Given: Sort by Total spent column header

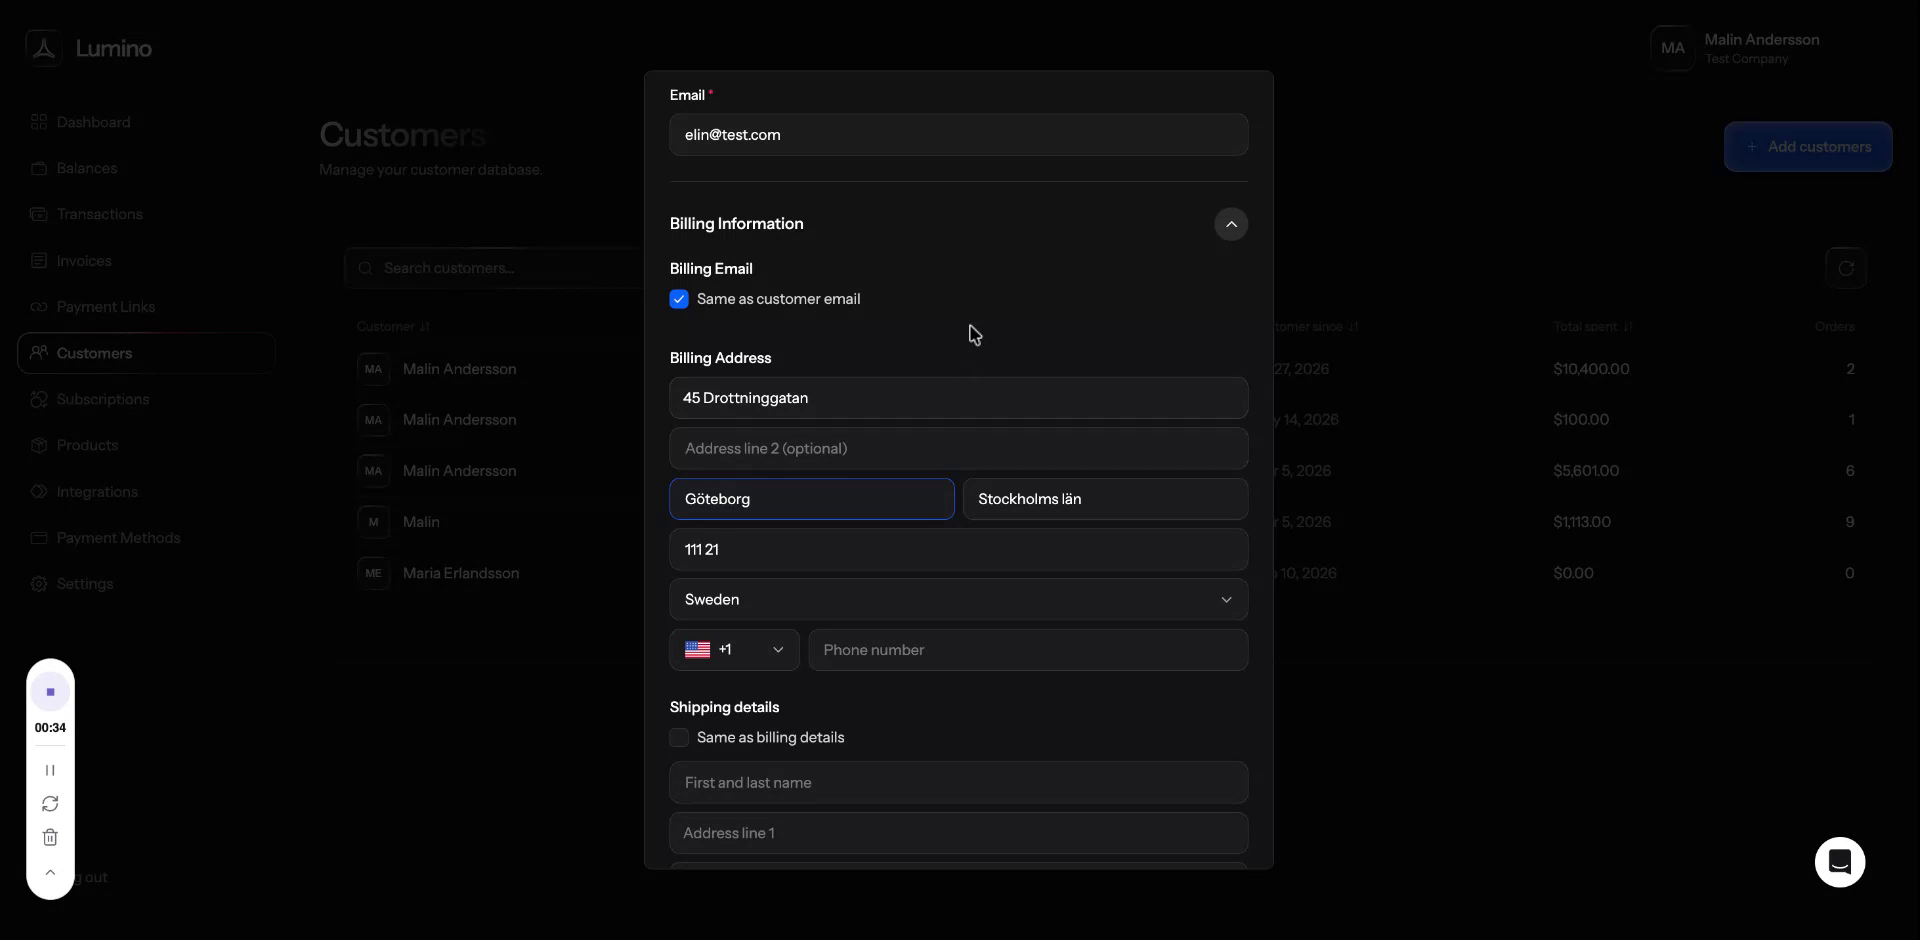Looking at the screenshot, I should [x=1592, y=327].
